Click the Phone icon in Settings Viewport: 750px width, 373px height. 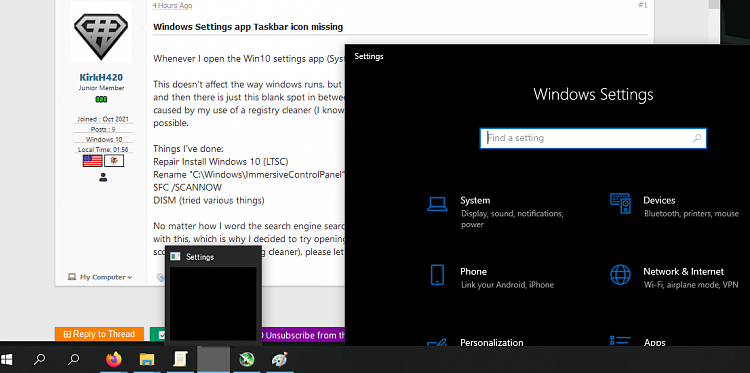pos(437,275)
